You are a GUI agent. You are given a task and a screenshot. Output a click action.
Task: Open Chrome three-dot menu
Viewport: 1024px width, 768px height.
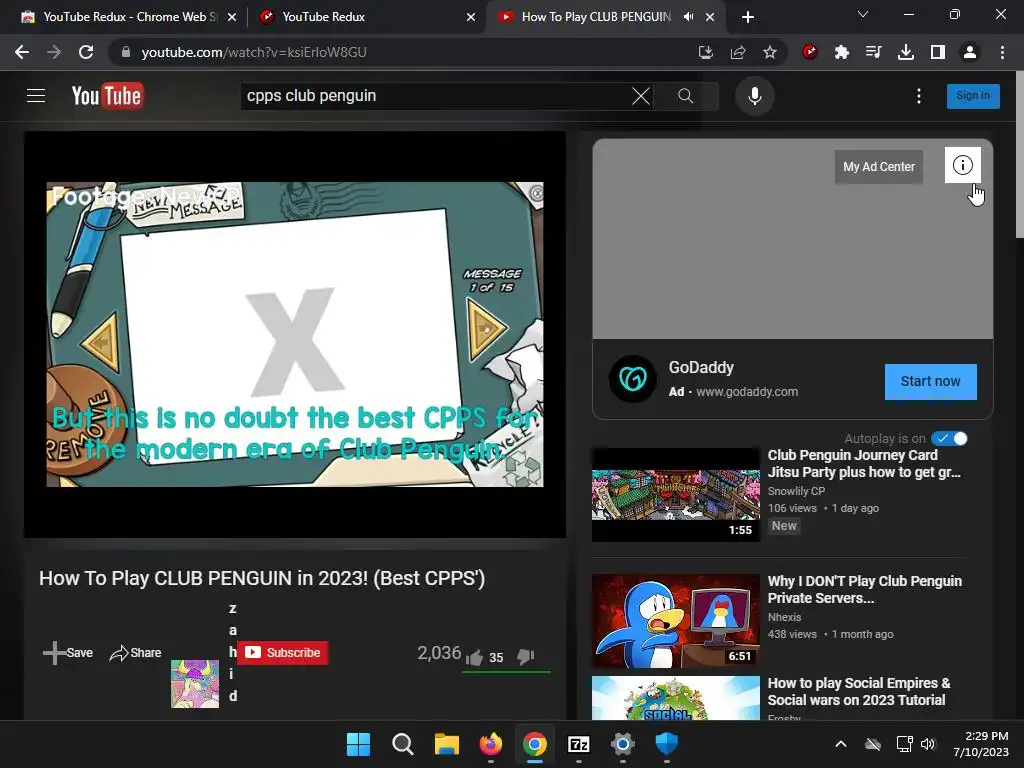pyautogui.click(x=1002, y=52)
